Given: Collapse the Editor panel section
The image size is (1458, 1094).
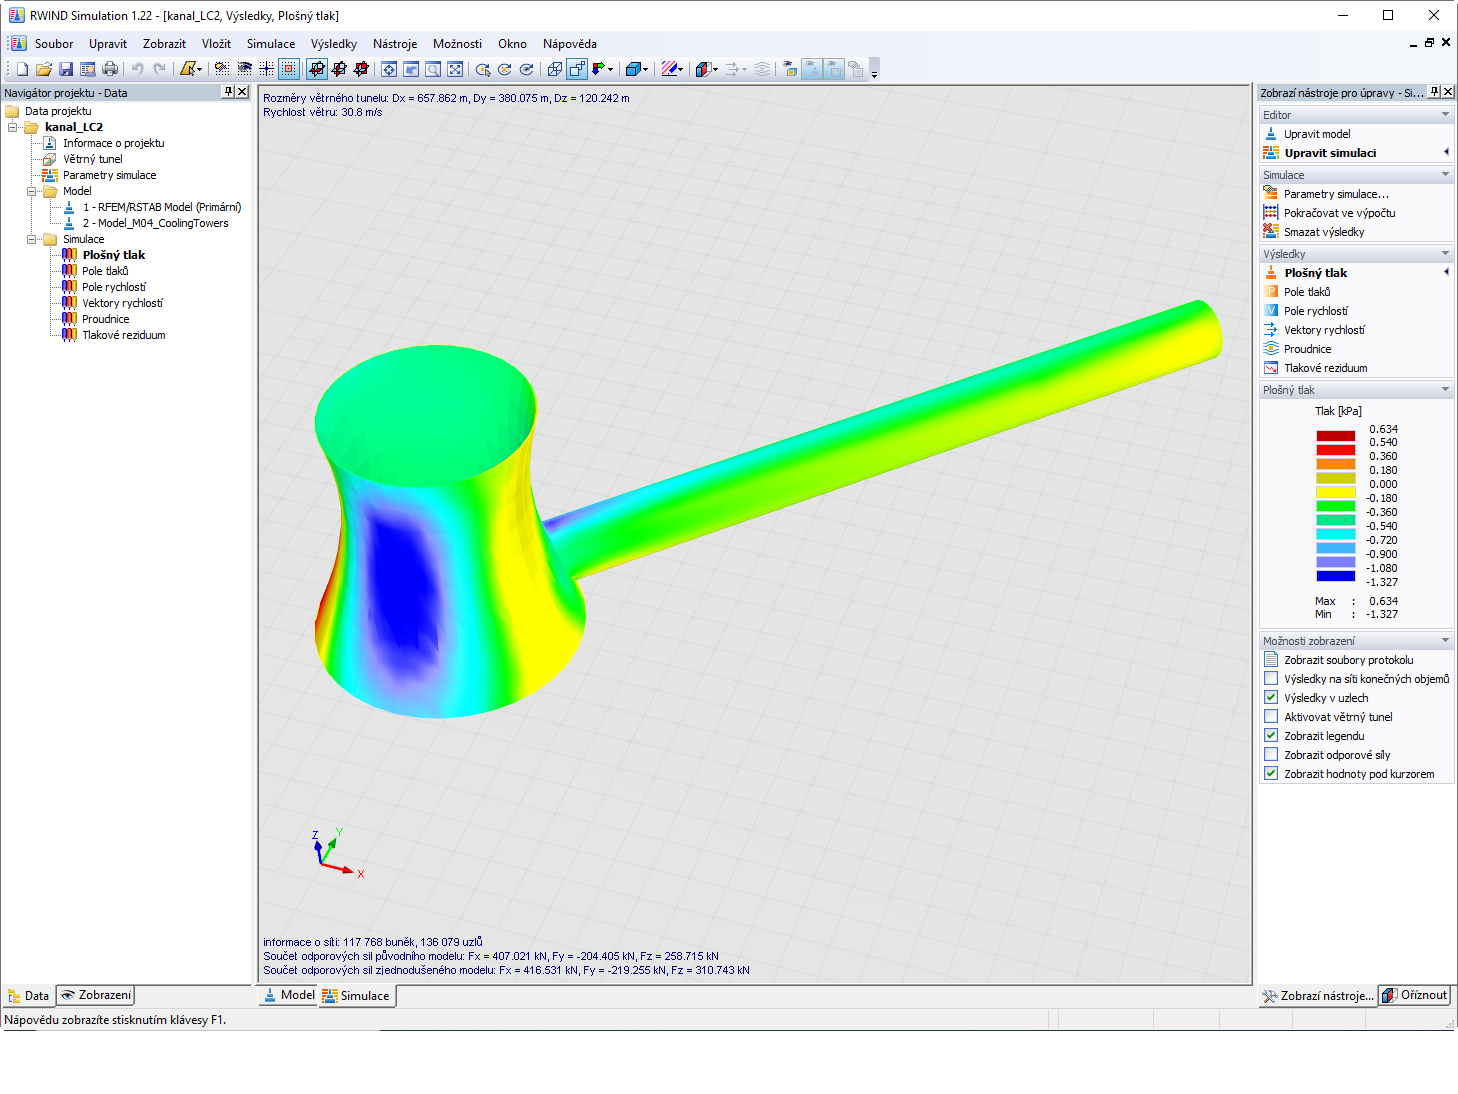Looking at the screenshot, I should click(x=1445, y=115).
